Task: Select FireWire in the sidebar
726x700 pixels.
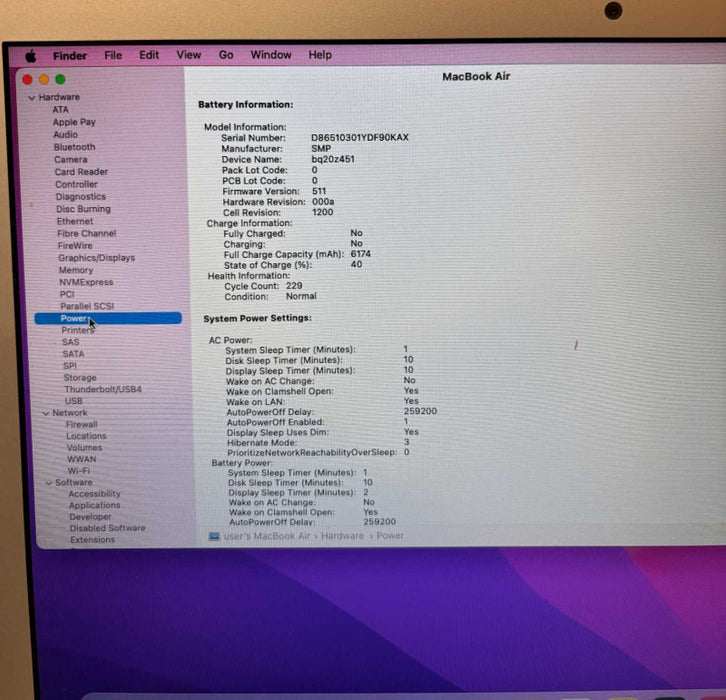Action: (x=75, y=246)
